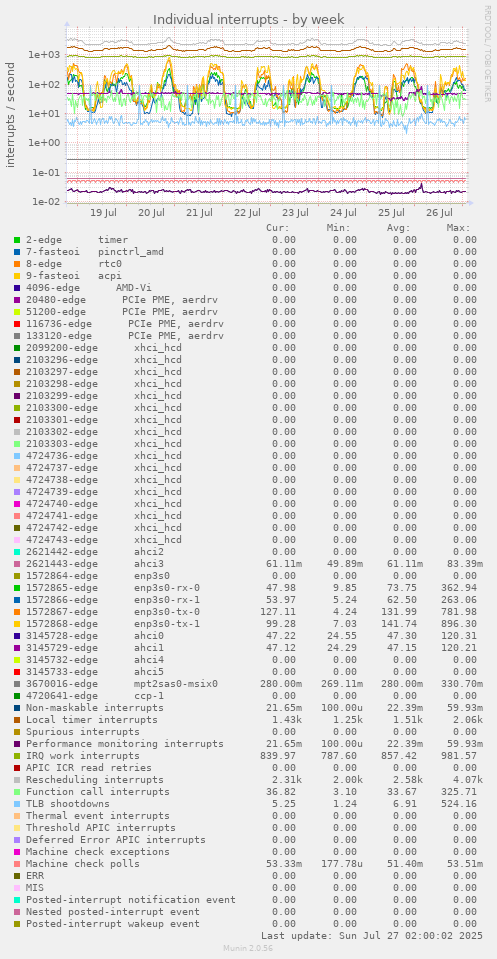Click the orange swatch beside enp3s0-tx-0
This screenshot has width=497, height=959.
point(17,612)
